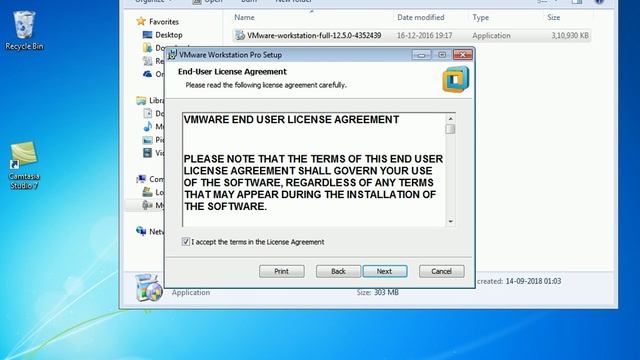Click the license text scrollbar up arrow
640x360 pixels.
coord(451,118)
